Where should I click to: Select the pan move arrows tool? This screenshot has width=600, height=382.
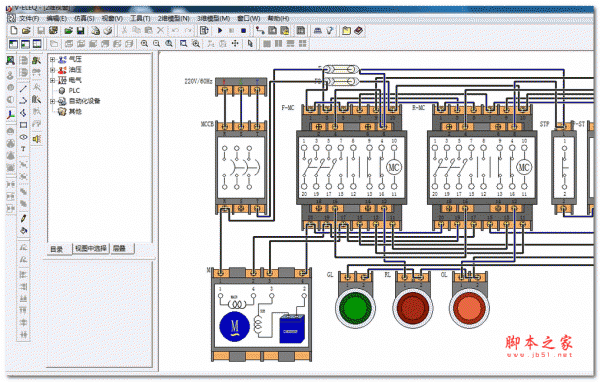pyautogui.click(x=235, y=44)
